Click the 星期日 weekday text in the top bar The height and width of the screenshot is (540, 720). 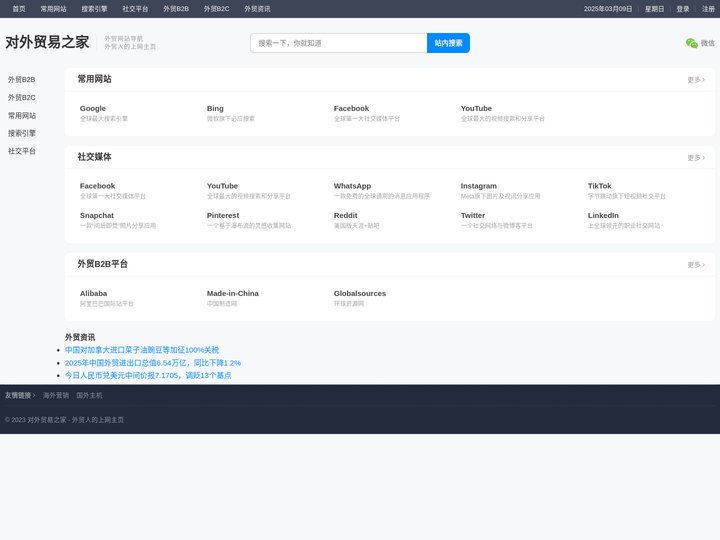[x=654, y=9]
